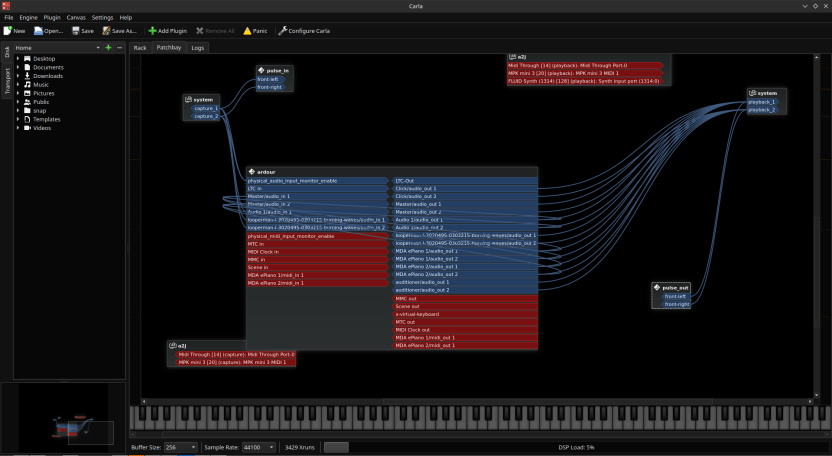This screenshot has width=832, height=456.
Task: Open the Engine menu
Action: pos(29,18)
